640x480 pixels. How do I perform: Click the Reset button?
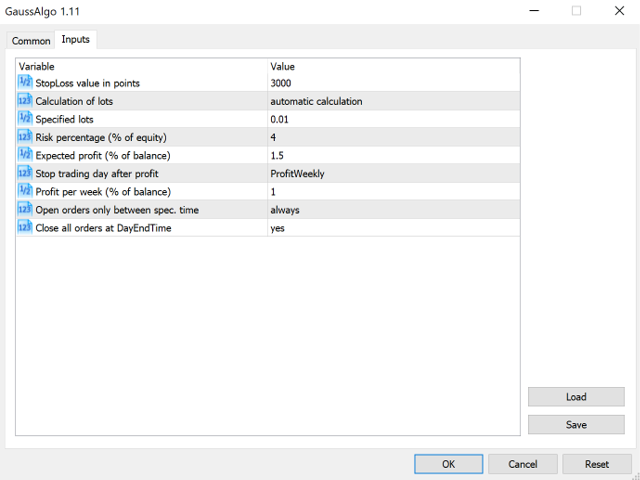(597, 464)
